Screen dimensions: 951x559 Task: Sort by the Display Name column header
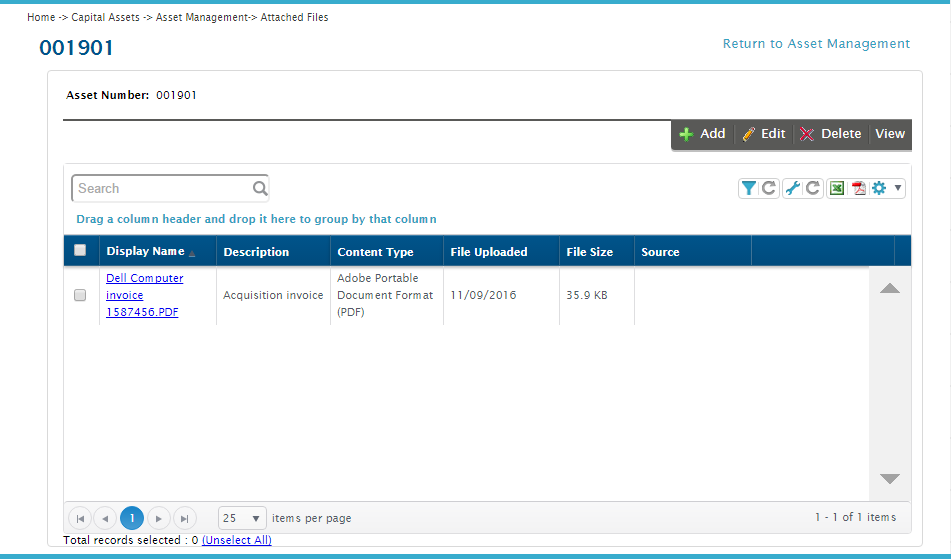(145, 251)
